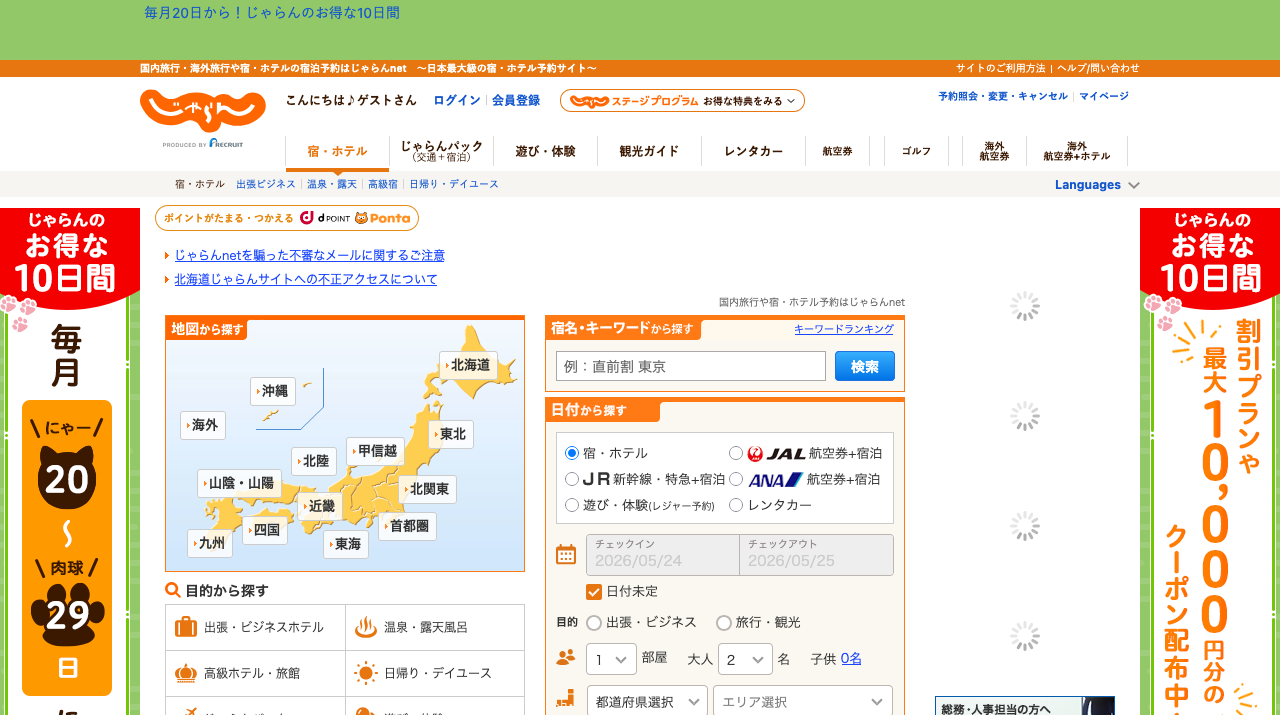1280x715 pixels.
Task: Click the luxury hotel crown icon
Action: click(186, 673)
